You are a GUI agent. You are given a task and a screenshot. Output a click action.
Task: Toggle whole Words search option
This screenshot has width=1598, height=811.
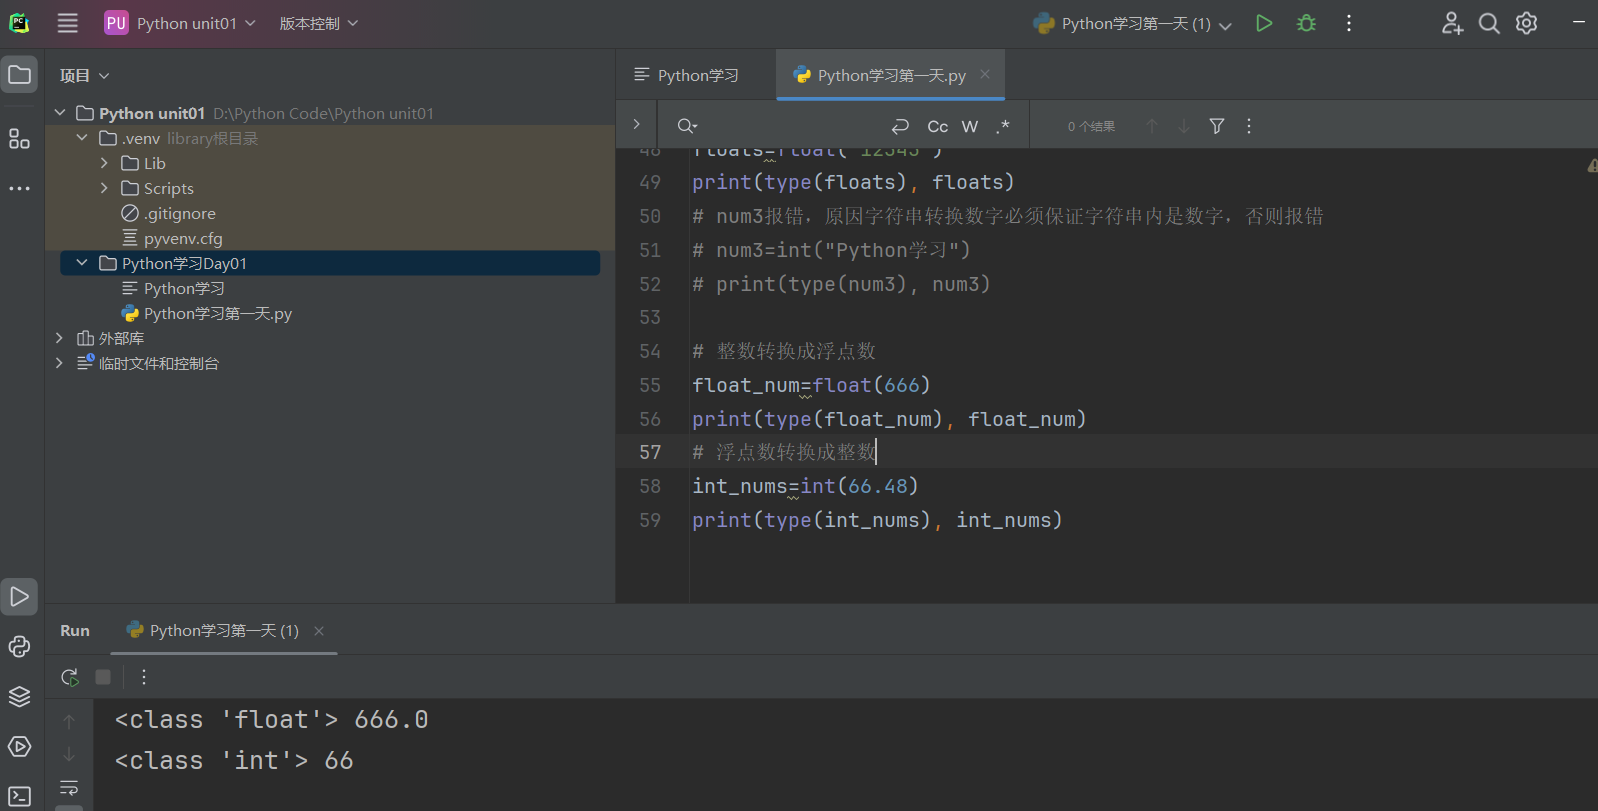pyautogui.click(x=970, y=126)
